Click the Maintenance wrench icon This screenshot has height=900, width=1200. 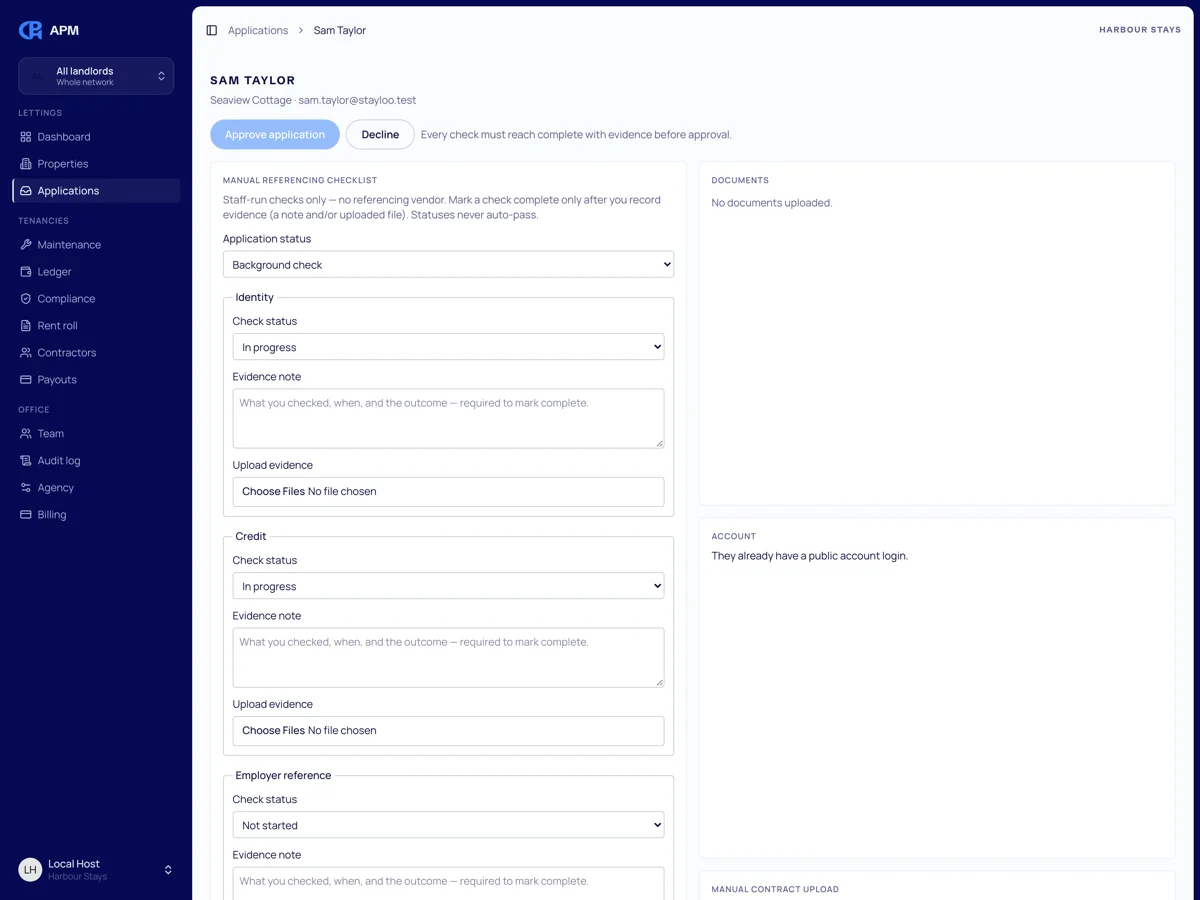[x=26, y=245]
